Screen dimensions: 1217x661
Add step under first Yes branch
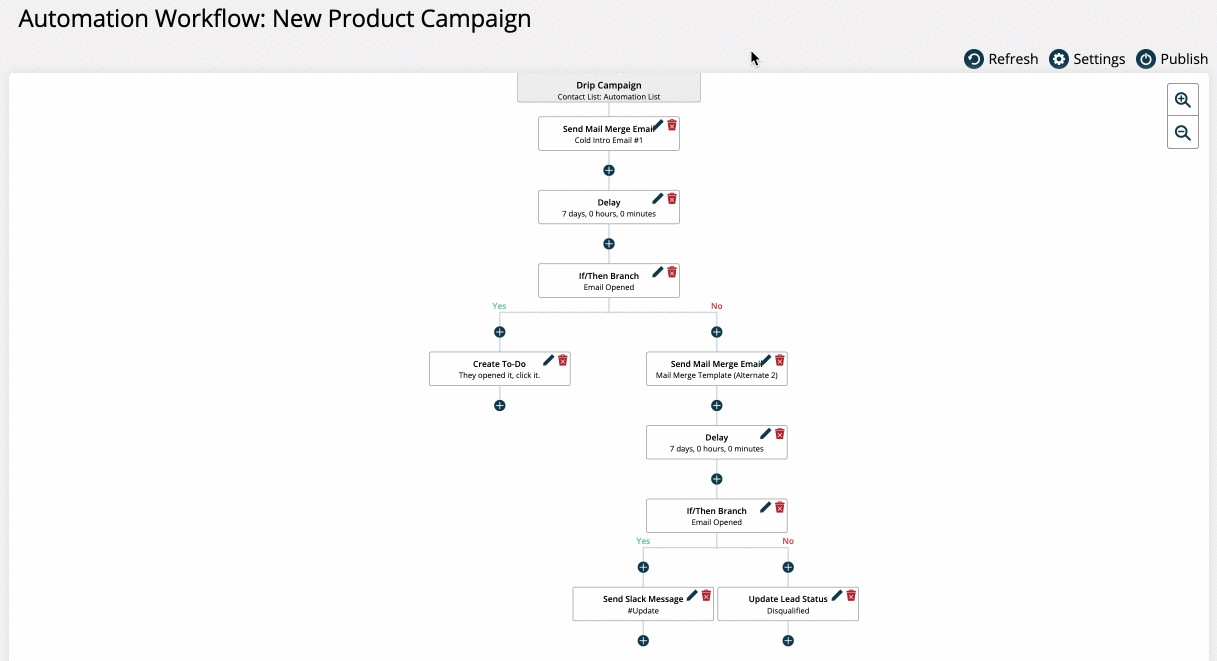(x=500, y=332)
